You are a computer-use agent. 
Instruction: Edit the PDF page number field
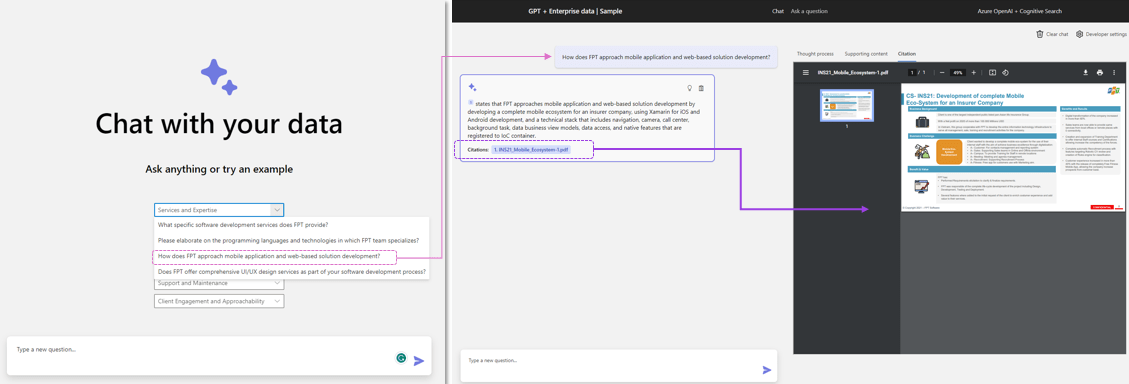click(912, 73)
